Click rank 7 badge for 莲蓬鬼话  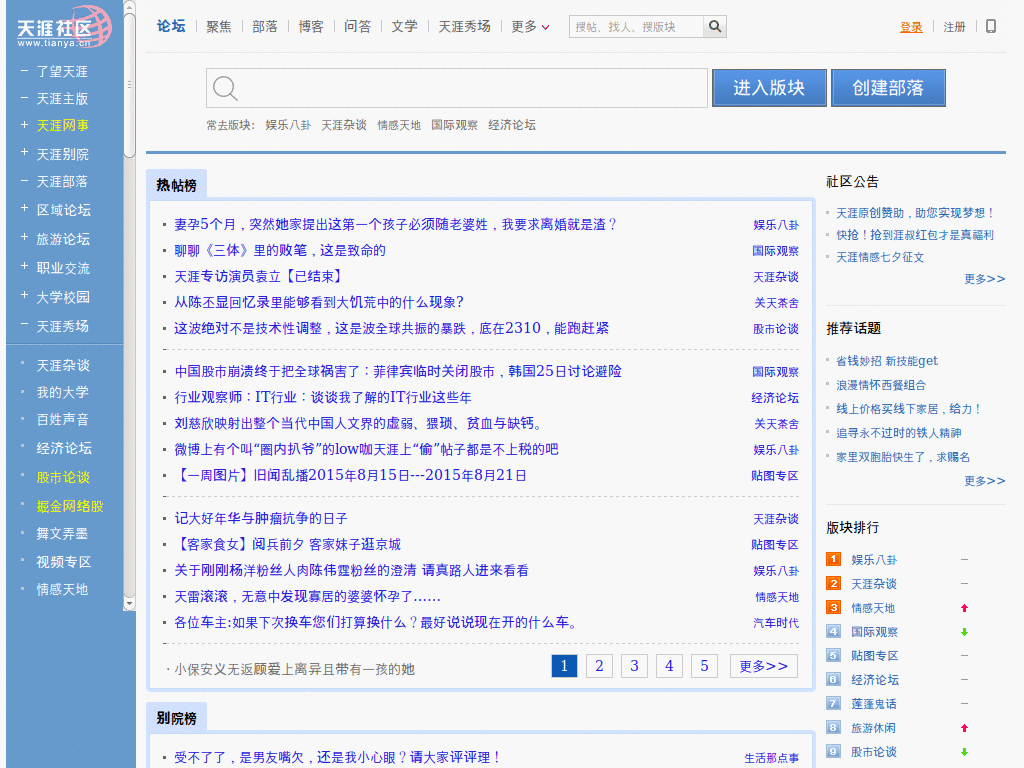[833, 703]
